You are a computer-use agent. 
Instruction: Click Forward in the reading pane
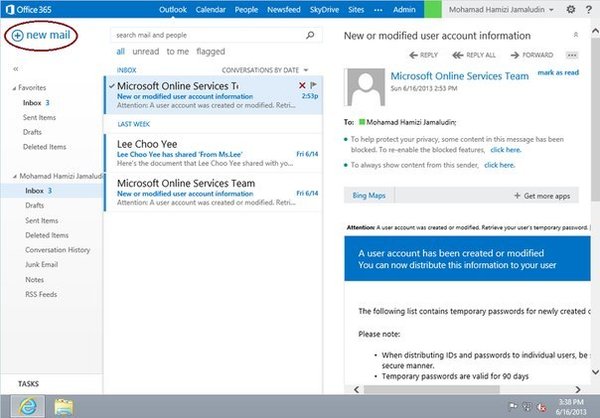pyautogui.click(x=534, y=55)
